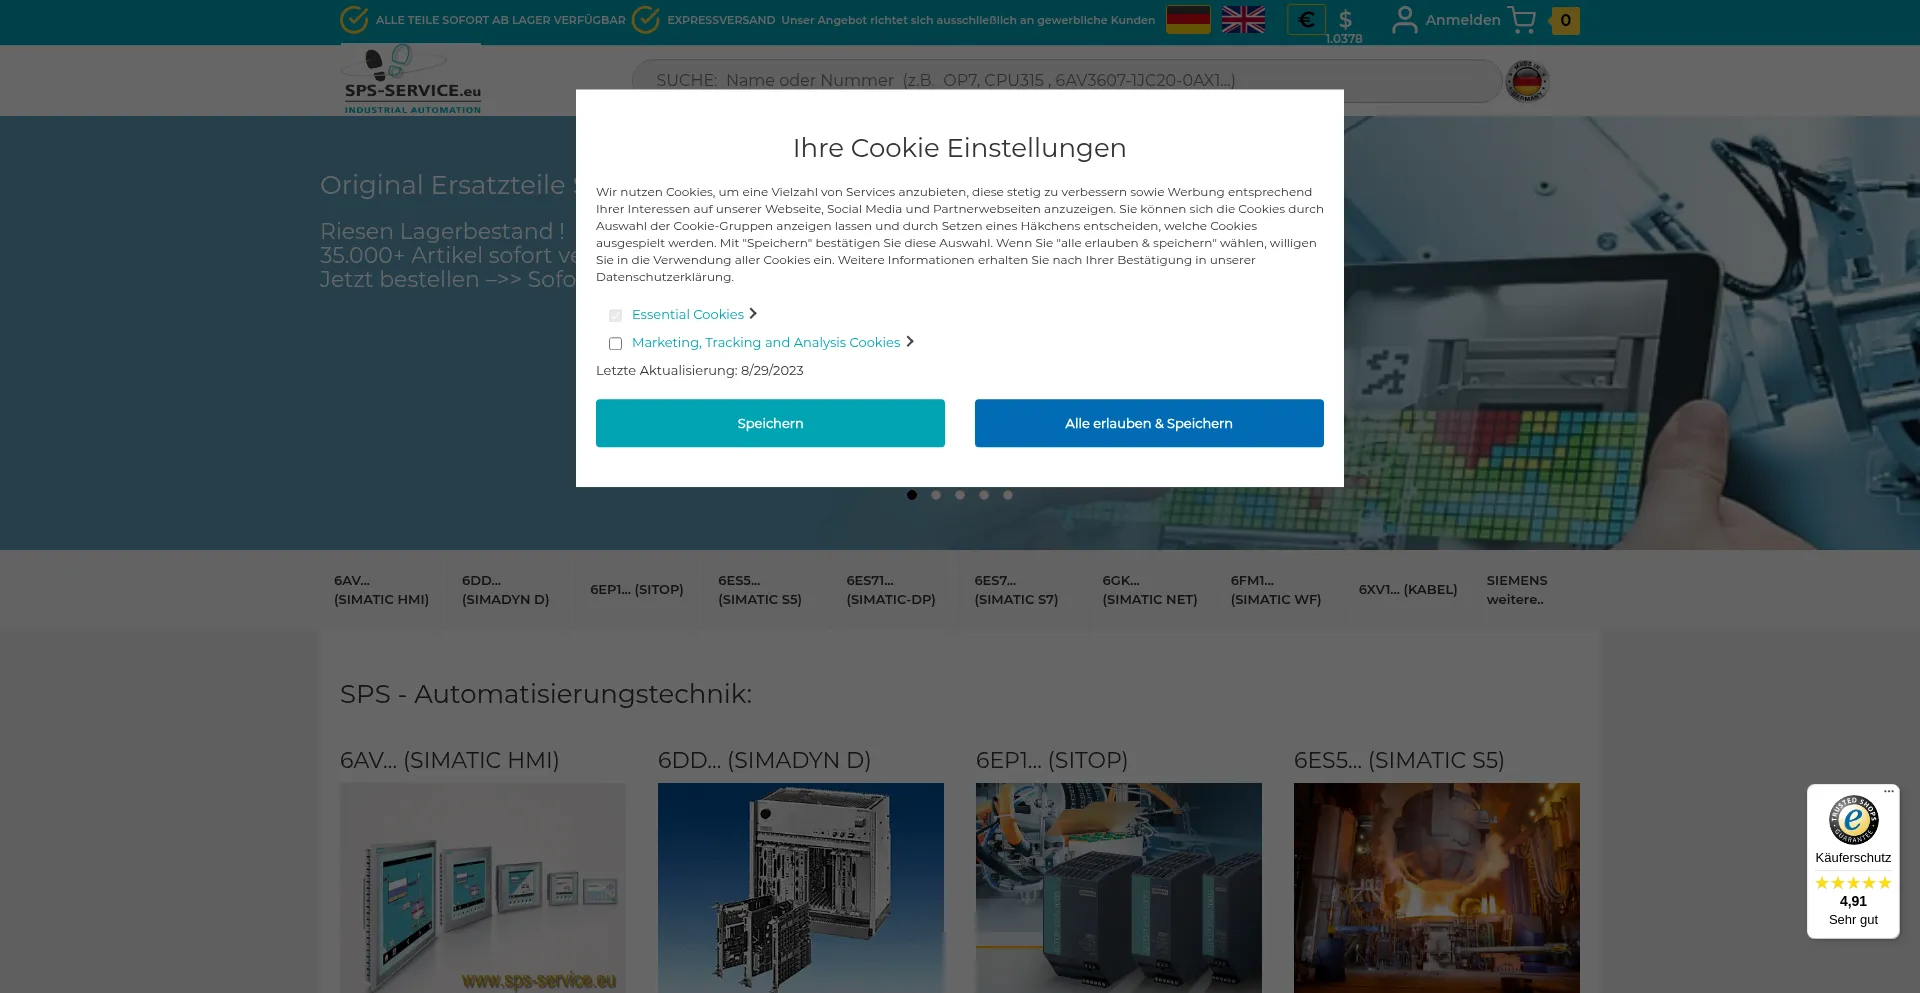Expand the Essential Cookies details chevron
The width and height of the screenshot is (1920, 993).
point(753,314)
